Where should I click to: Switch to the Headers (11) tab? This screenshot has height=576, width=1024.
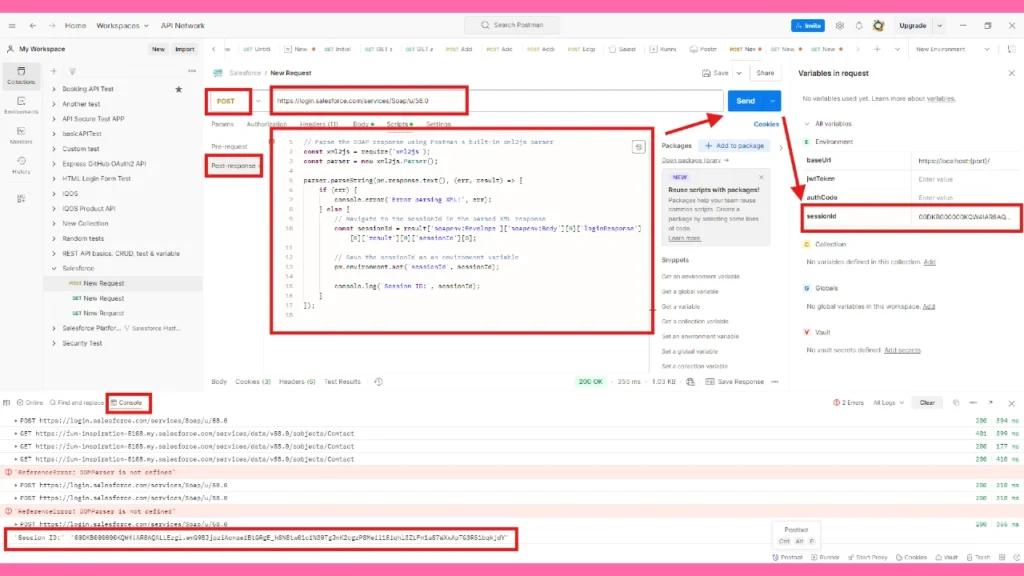point(317,124)
